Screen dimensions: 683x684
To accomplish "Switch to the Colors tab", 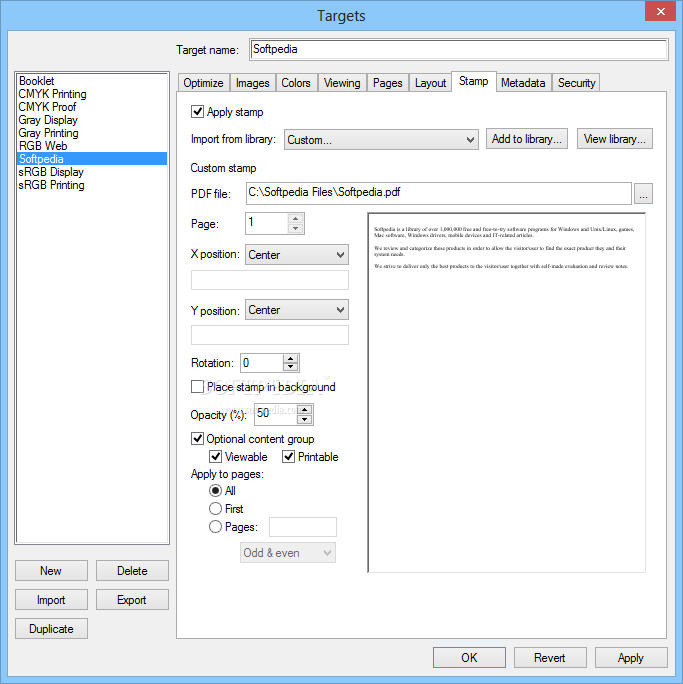I will tap(296, 83).
